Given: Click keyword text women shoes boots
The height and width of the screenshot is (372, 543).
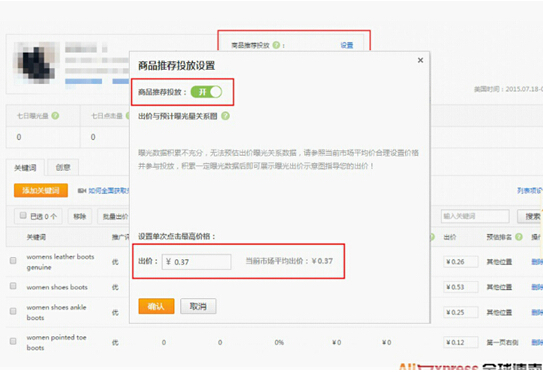Looking at the screenshot, I should click(57, 287).
